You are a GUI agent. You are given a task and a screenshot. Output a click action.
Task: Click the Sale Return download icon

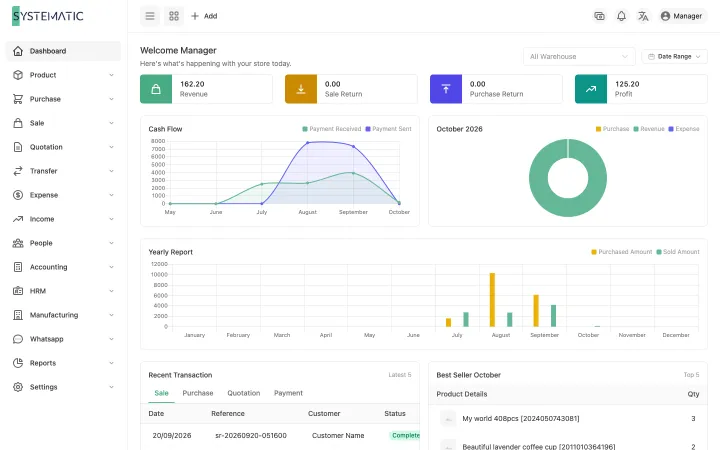click(301, 89)
